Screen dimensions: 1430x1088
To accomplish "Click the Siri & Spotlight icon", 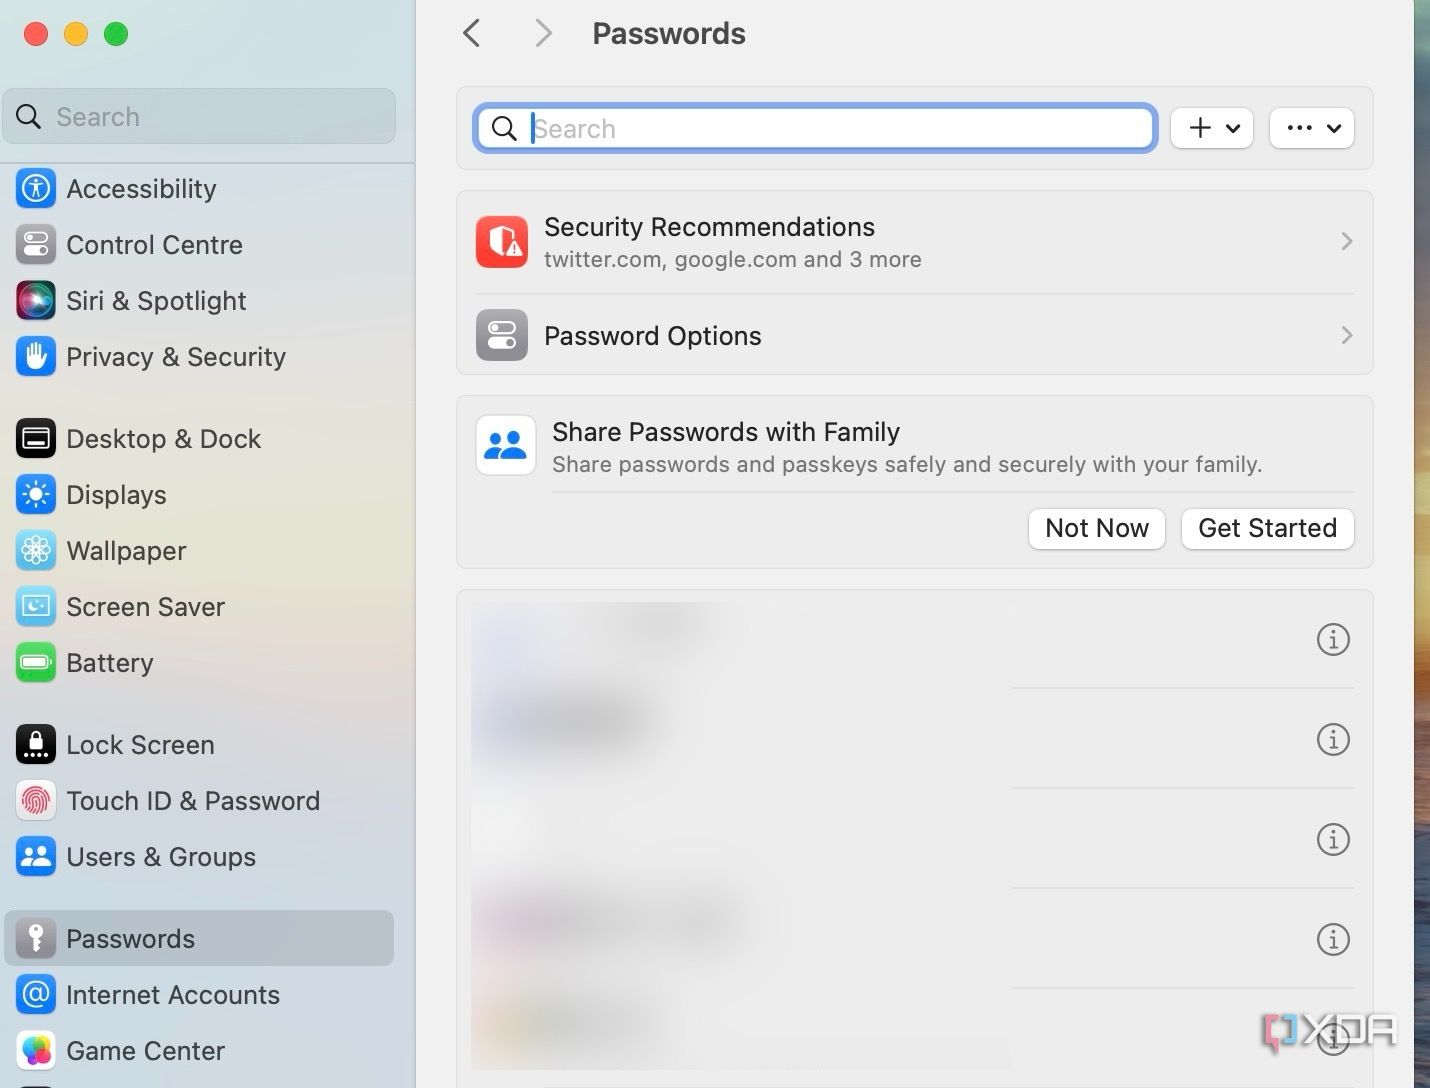I will (x=36, y=300).
